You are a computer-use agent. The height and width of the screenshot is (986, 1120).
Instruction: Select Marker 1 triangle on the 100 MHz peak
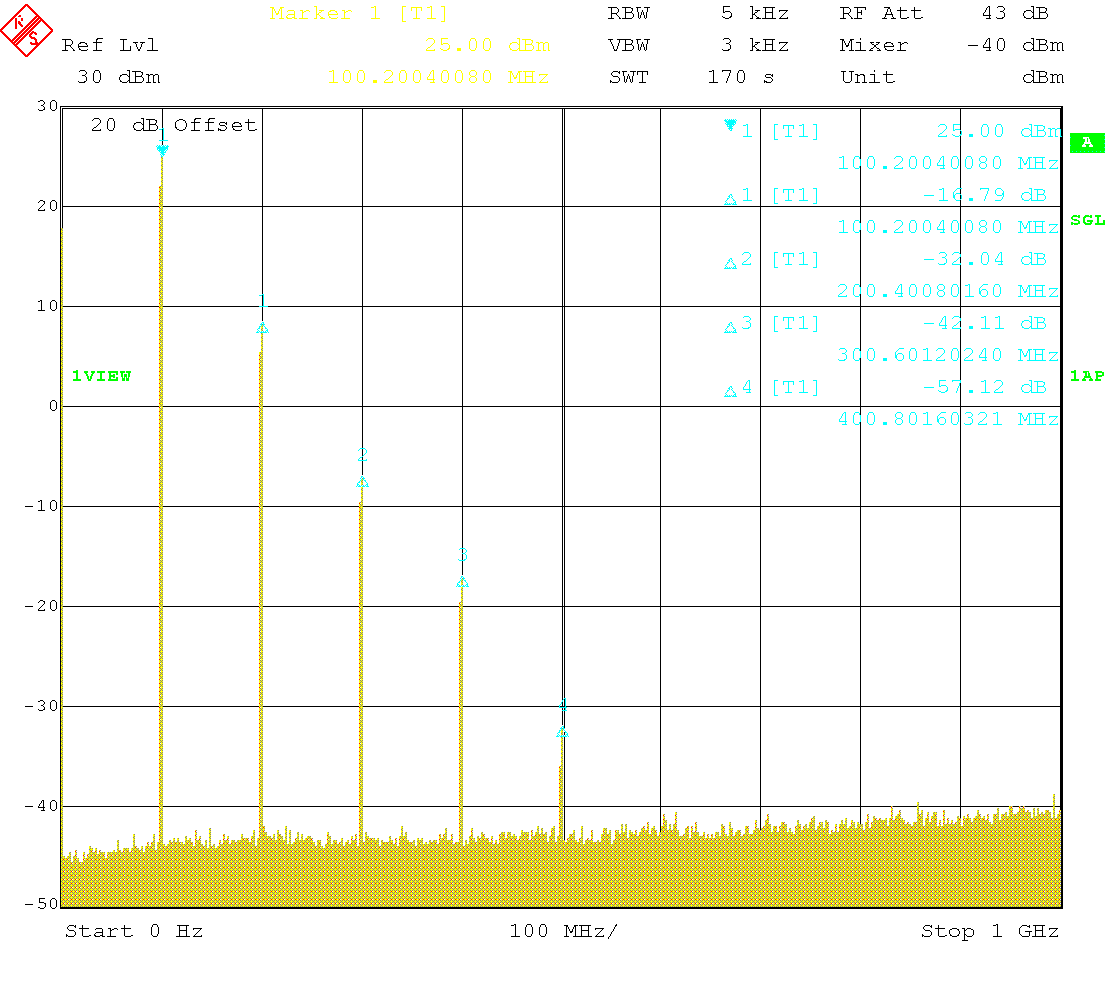(162, 150)
